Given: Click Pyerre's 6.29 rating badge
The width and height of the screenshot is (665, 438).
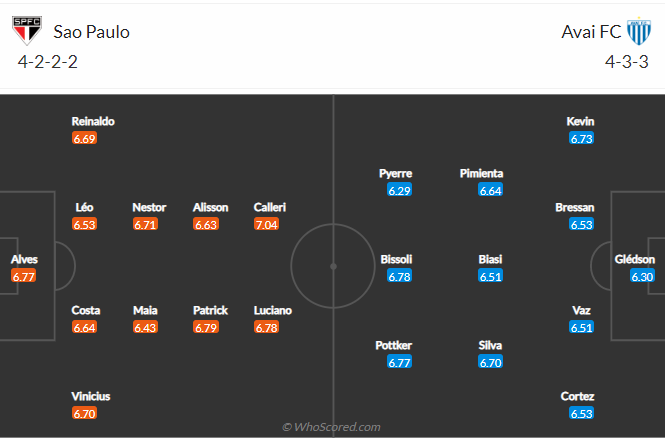Looking at the screenshot, I should [399, 190].
